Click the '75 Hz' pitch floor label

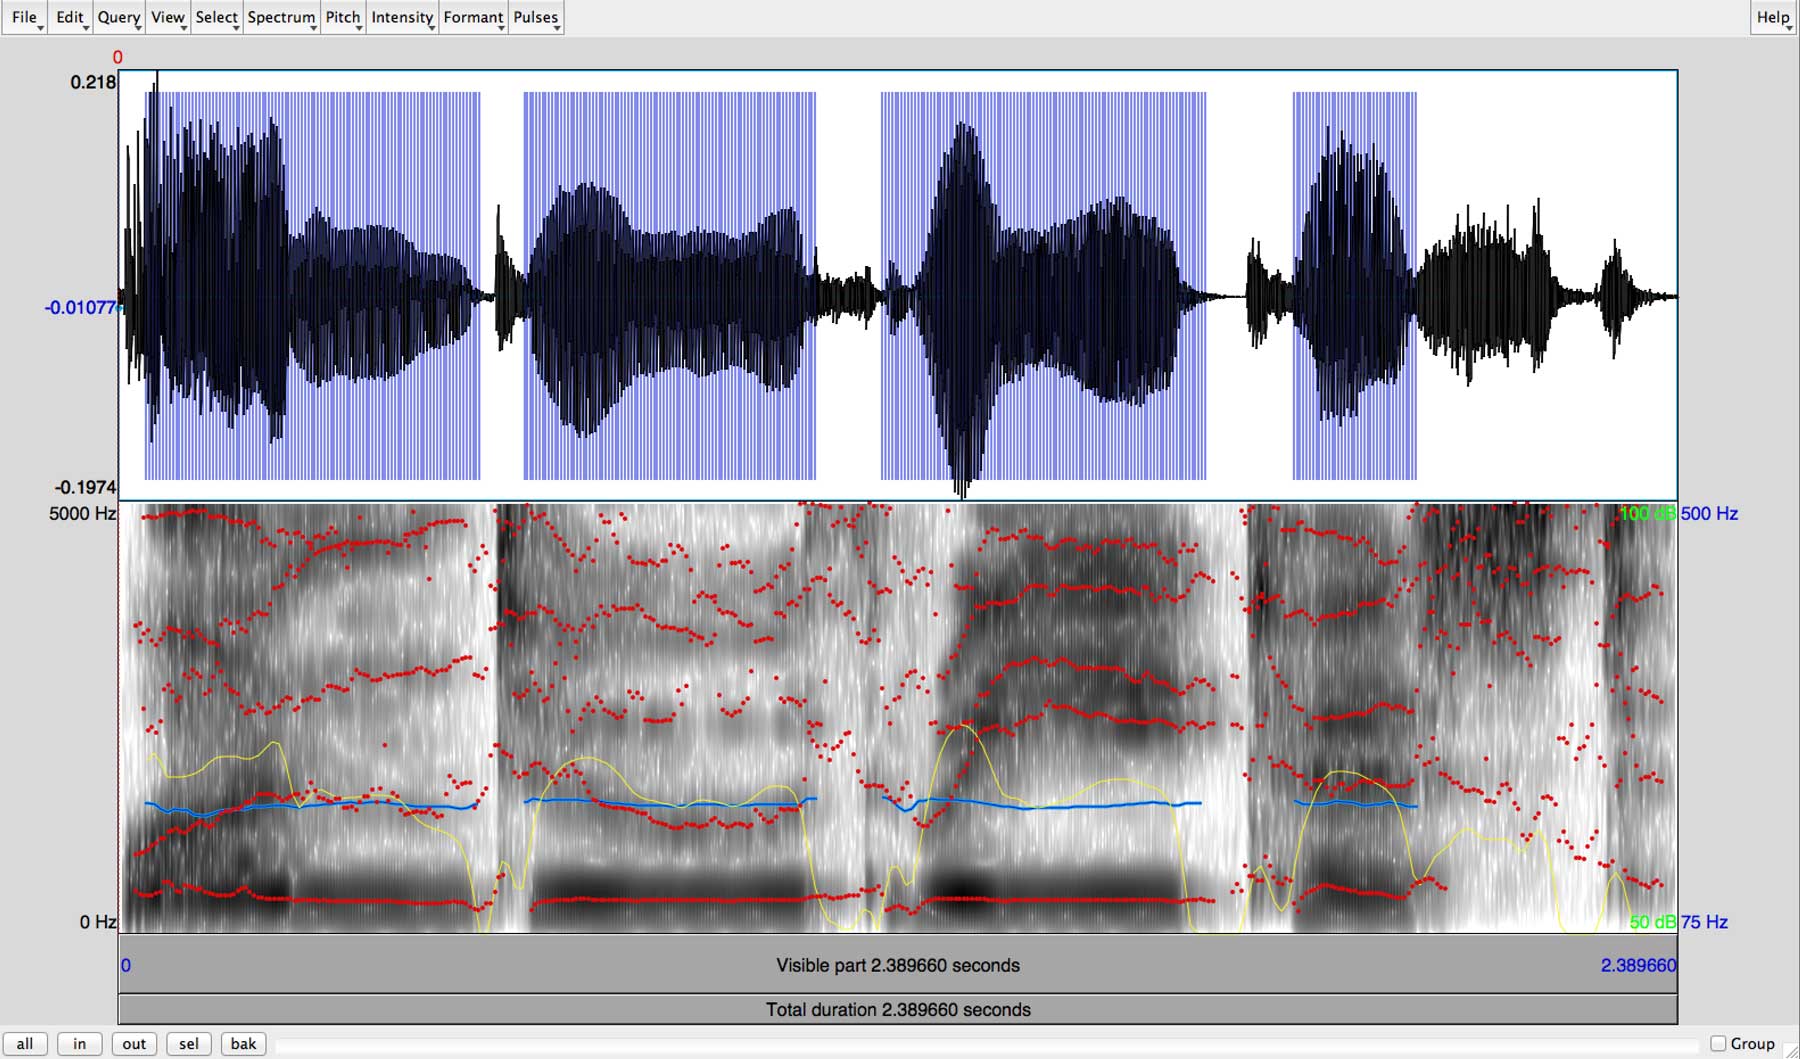point(1704,922)
